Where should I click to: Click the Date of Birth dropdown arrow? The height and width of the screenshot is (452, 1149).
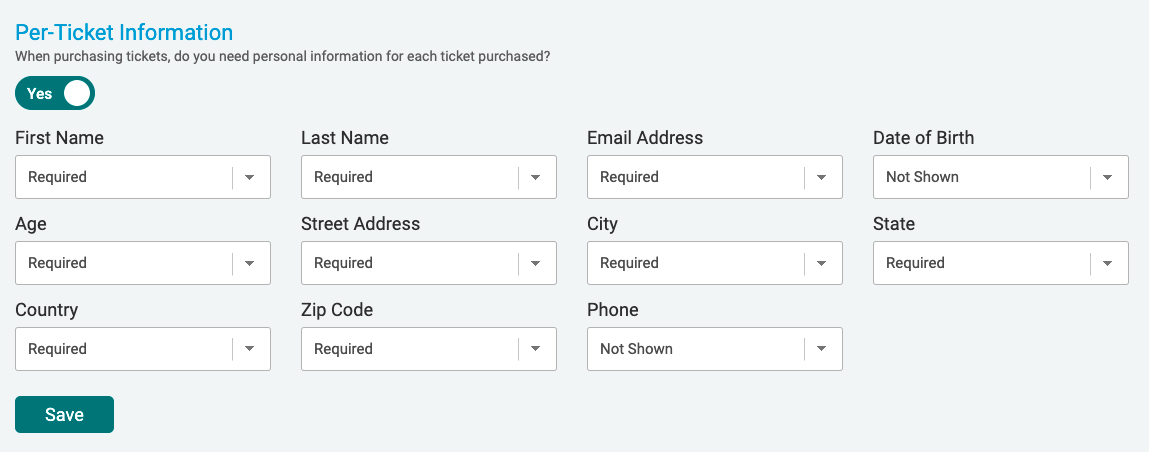click(x=1108, y=177)
